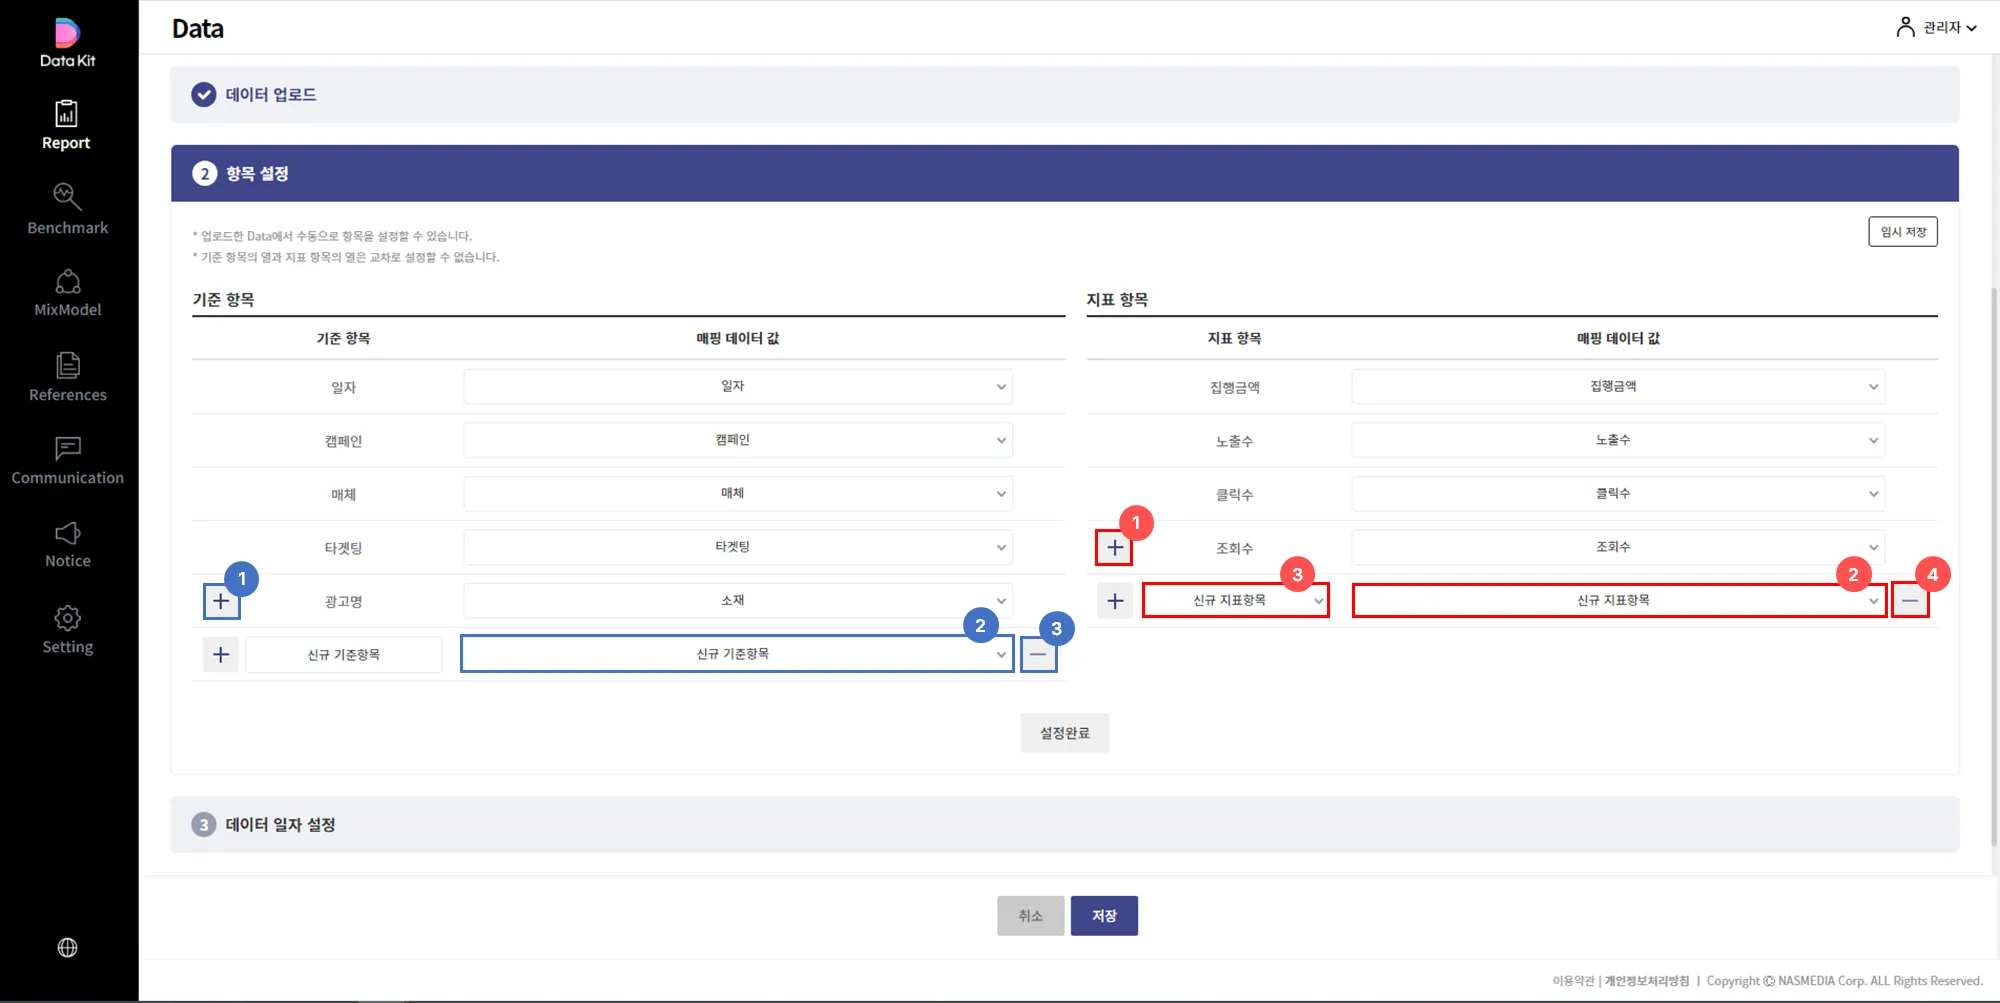The width and height of the screenshot is (2000, 1003).
Task: Open the 클릭수 mapping dropdown
Action: [x=1618, y=494]
